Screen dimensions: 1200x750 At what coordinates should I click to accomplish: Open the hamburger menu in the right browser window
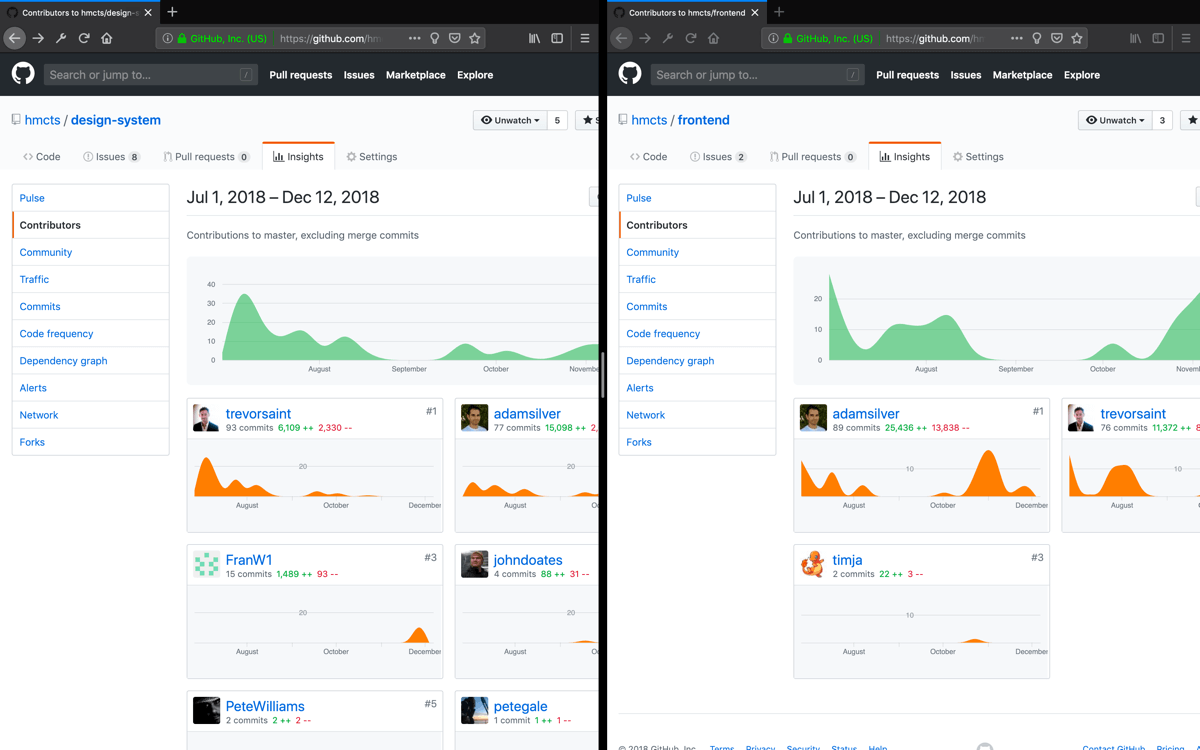pos(1187,38)
